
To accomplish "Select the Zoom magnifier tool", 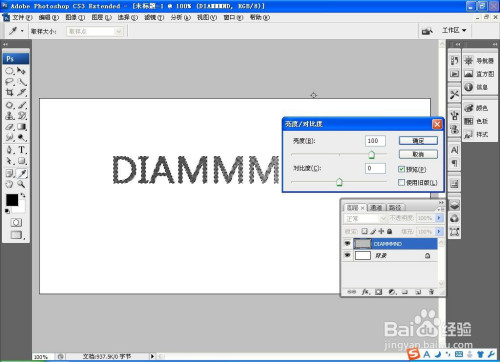I will (x=22, y=184).
